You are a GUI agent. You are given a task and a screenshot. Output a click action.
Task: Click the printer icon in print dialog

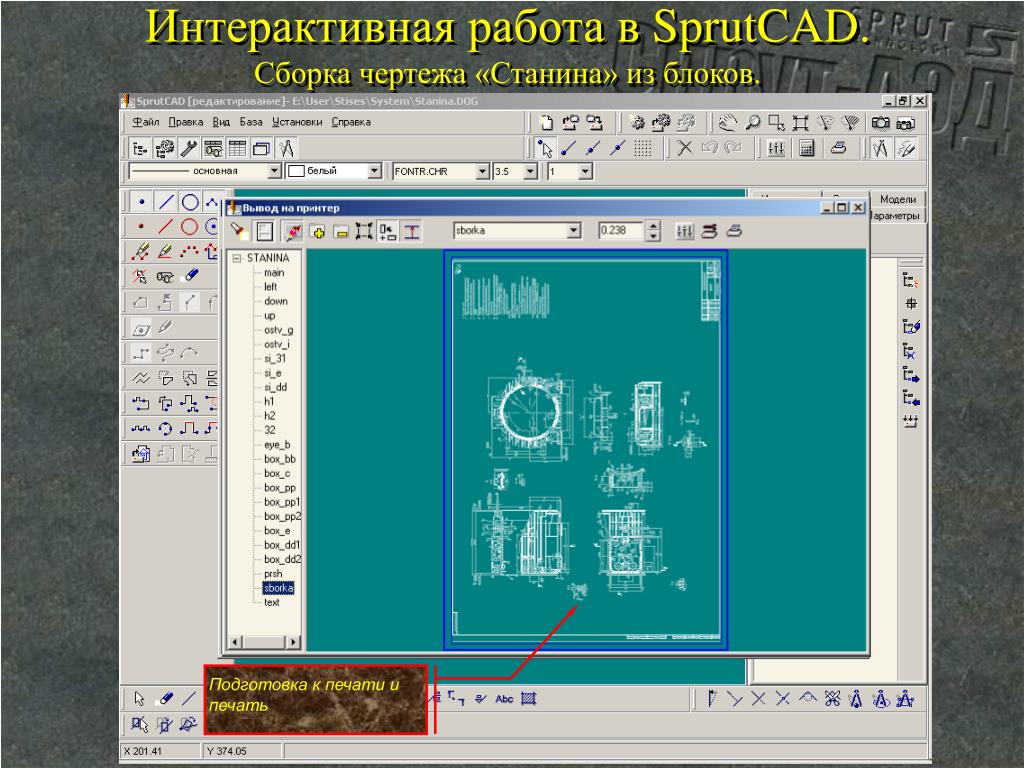coord(734,231)
